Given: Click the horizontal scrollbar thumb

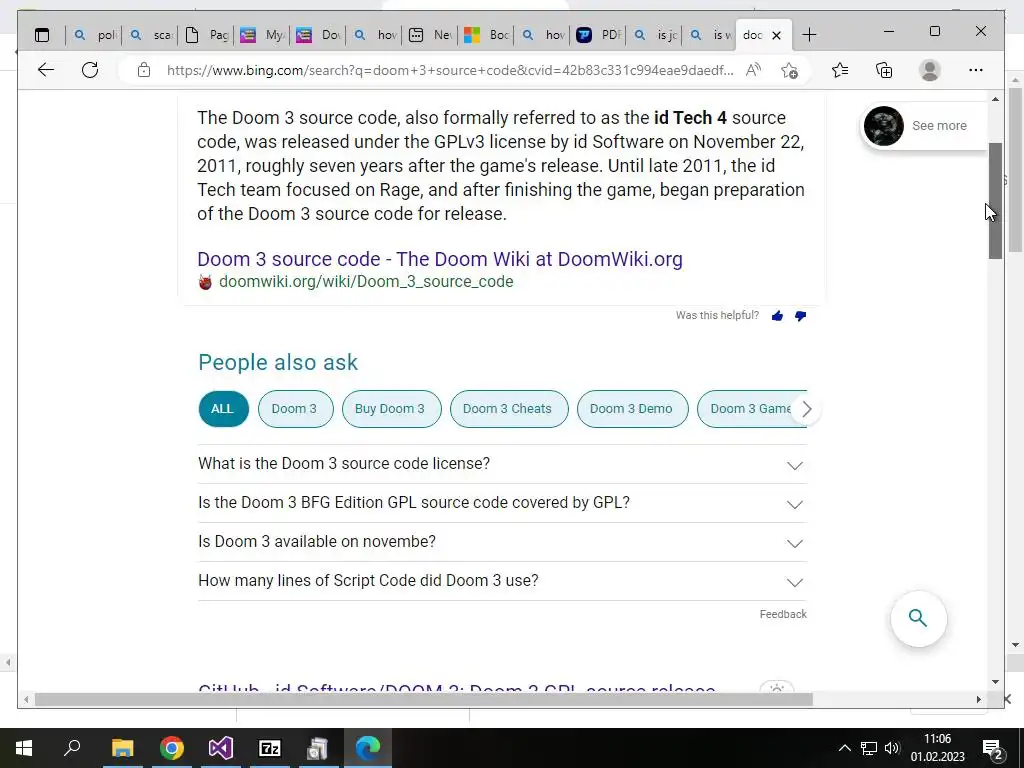Looking at the screenshot, I should click(424, 699).
